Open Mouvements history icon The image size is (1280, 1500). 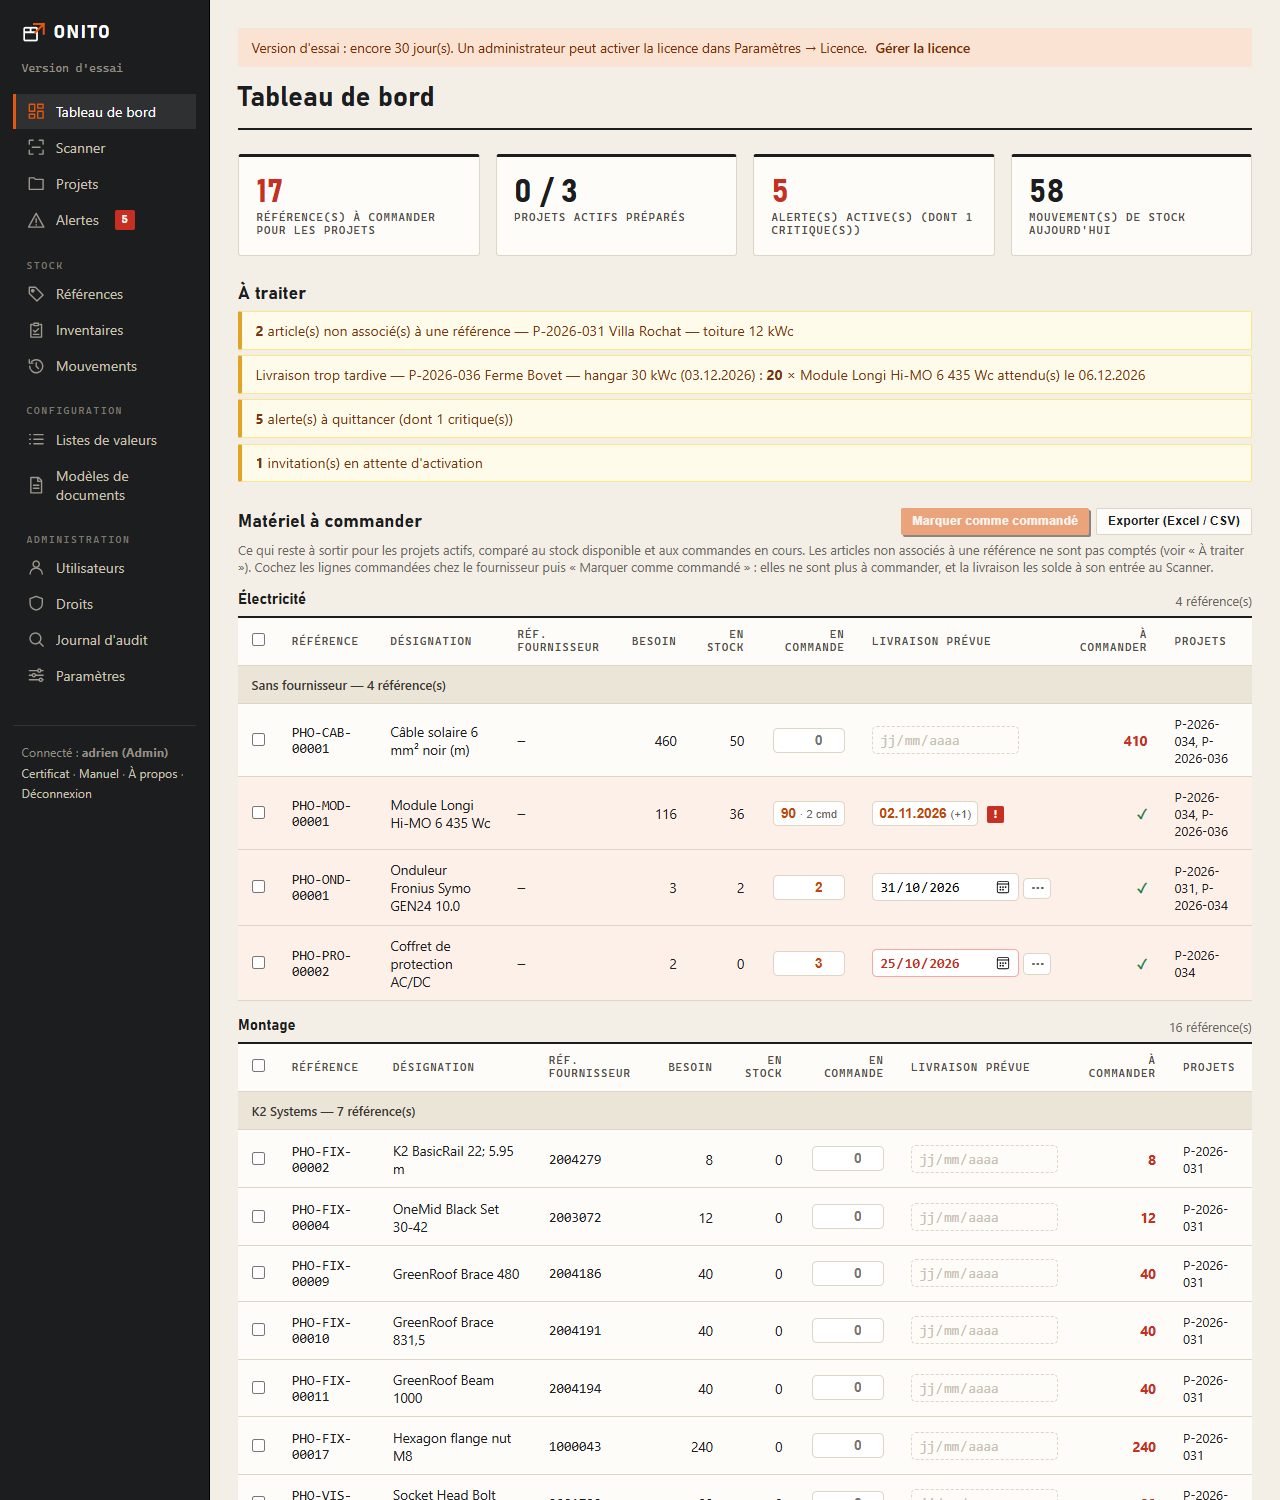[36, 366]
